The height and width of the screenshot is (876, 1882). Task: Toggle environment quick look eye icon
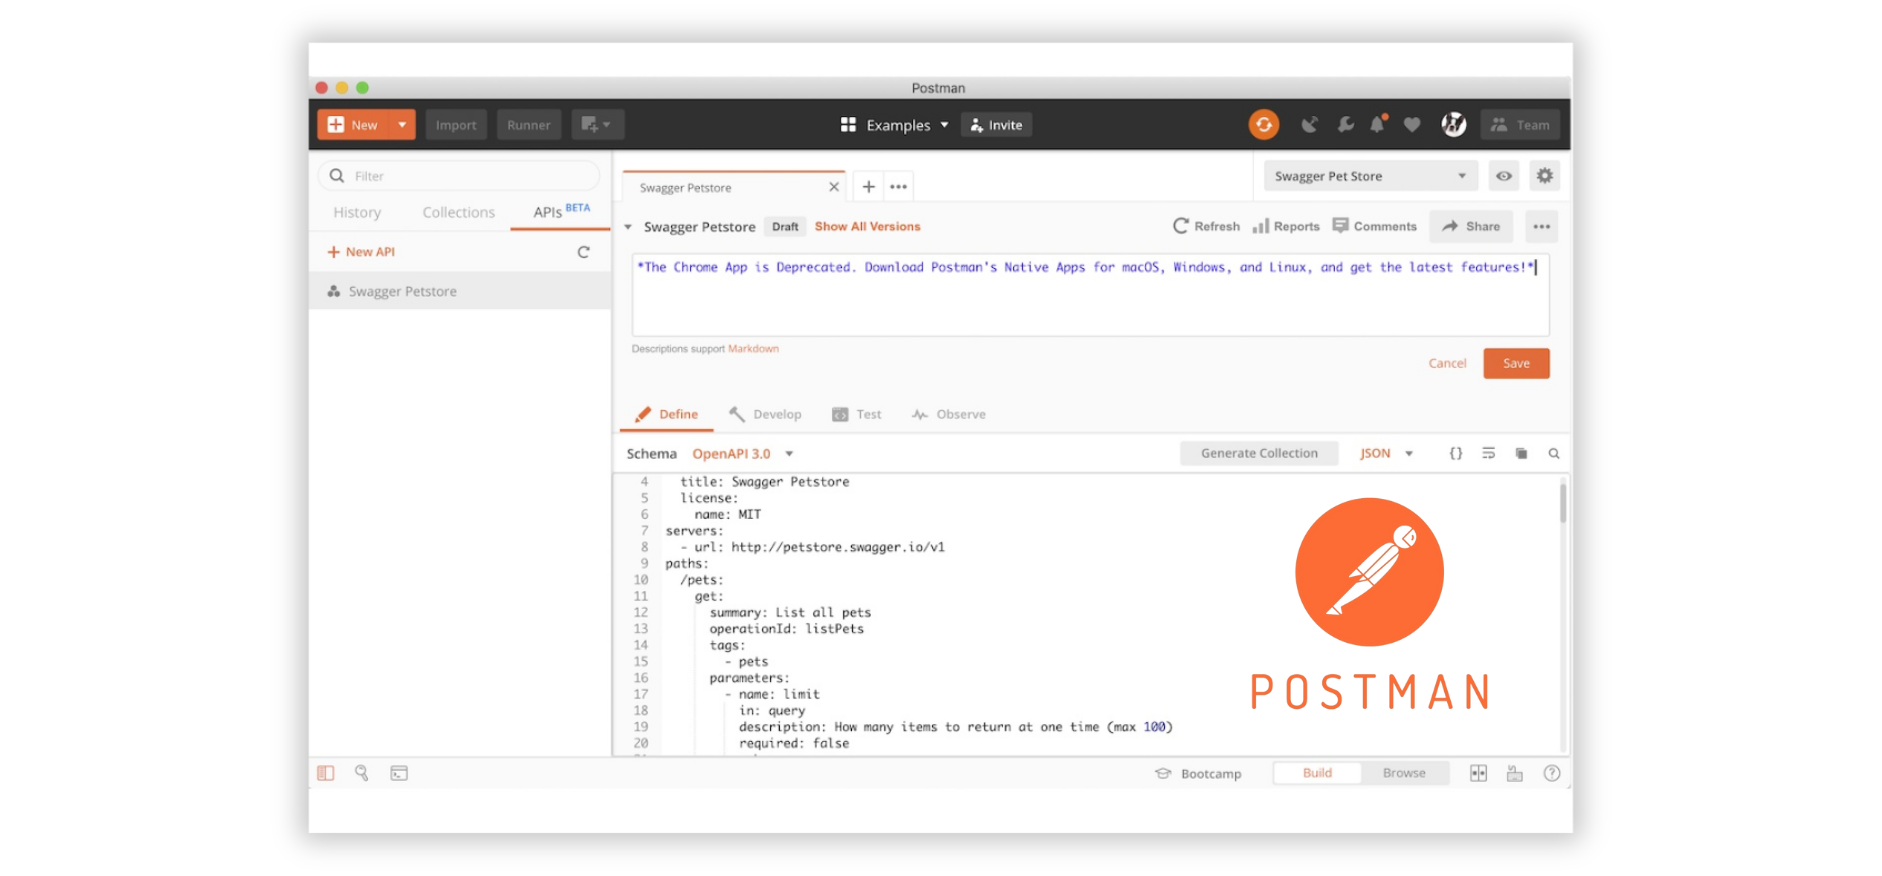coord(1503,176)
